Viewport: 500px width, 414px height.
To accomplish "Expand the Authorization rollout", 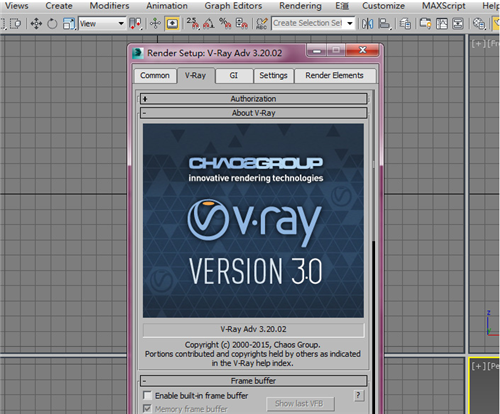I will (253, 99).
